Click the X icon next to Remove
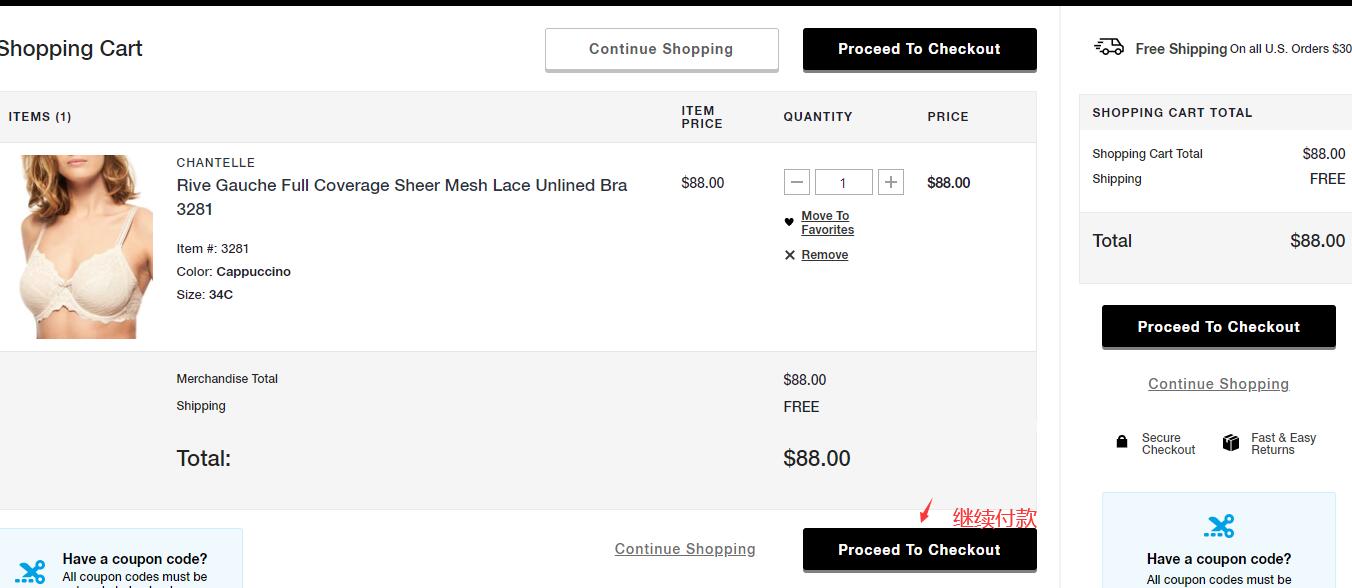Screen dimensions: 1352x588 click(790, 255)
